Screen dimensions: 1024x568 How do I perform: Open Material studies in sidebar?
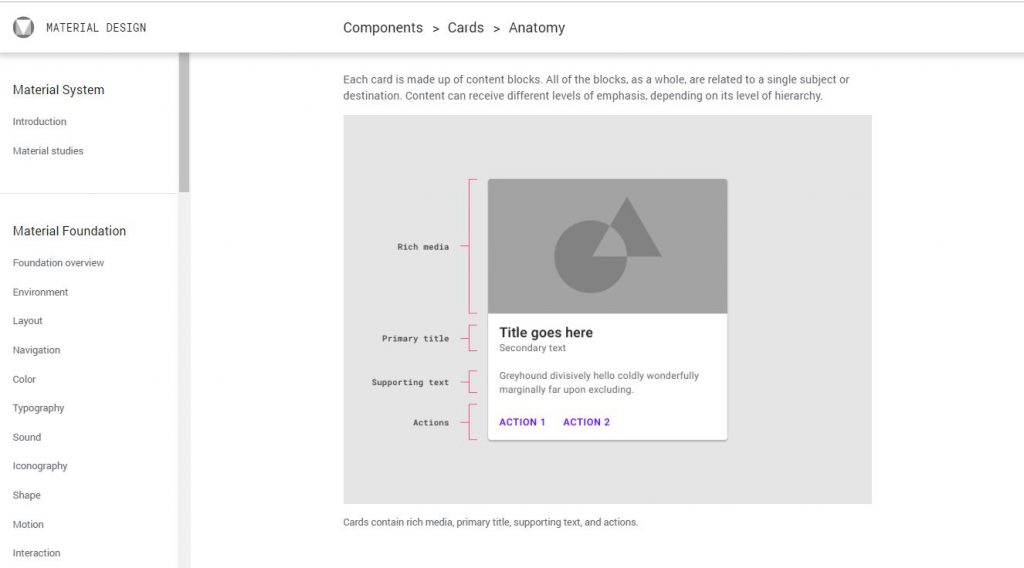(x=48, y=151)
